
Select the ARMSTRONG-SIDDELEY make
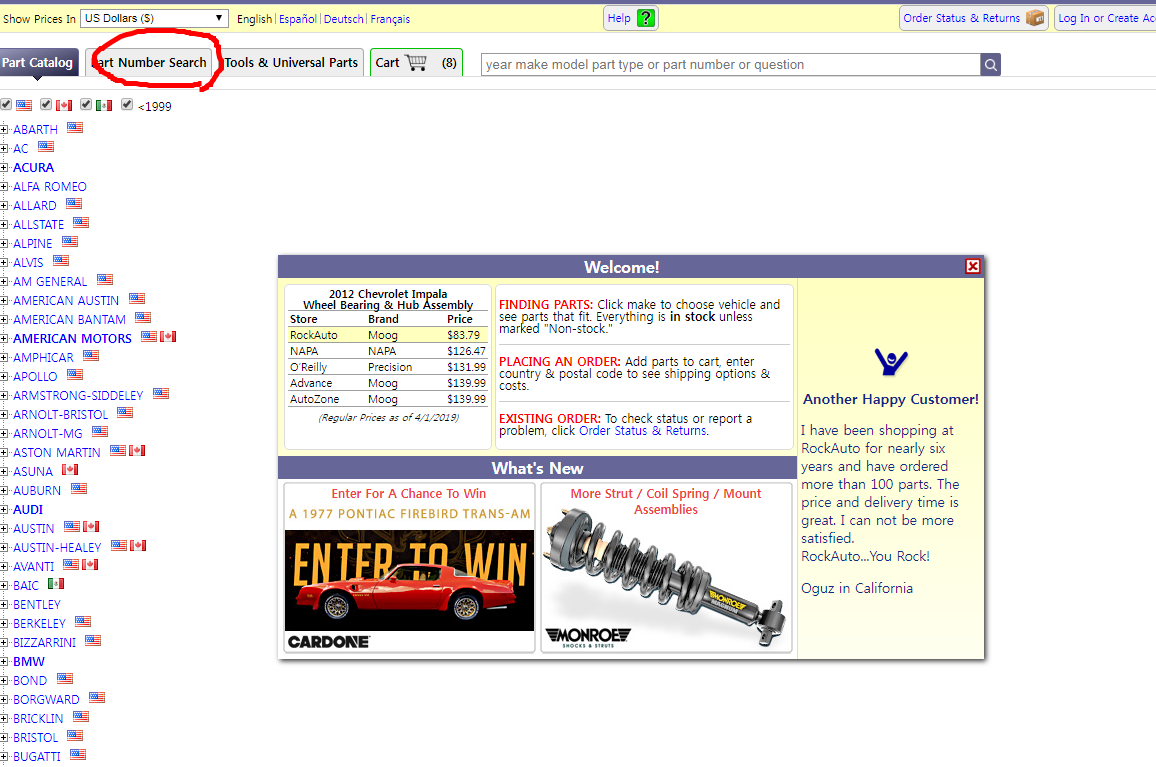coord(78,396)
